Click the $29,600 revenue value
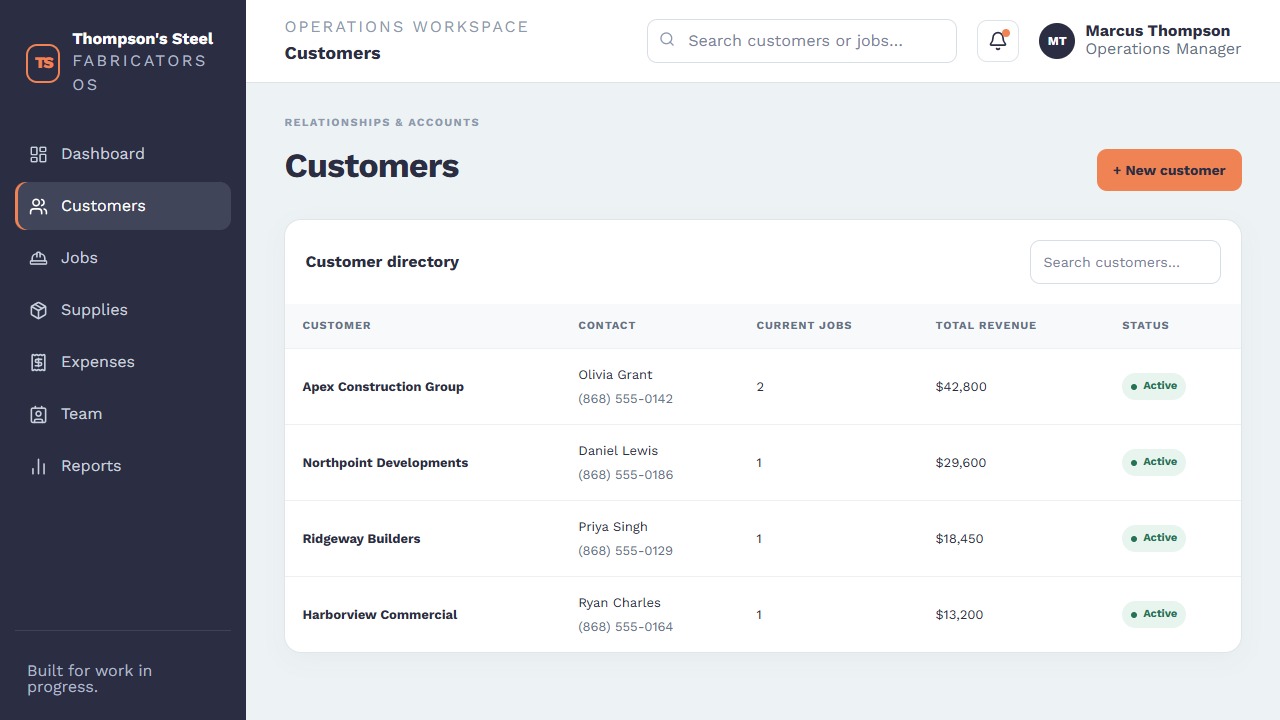The height and width of the screenshot is (720, 1280). [x=961, y=463]
